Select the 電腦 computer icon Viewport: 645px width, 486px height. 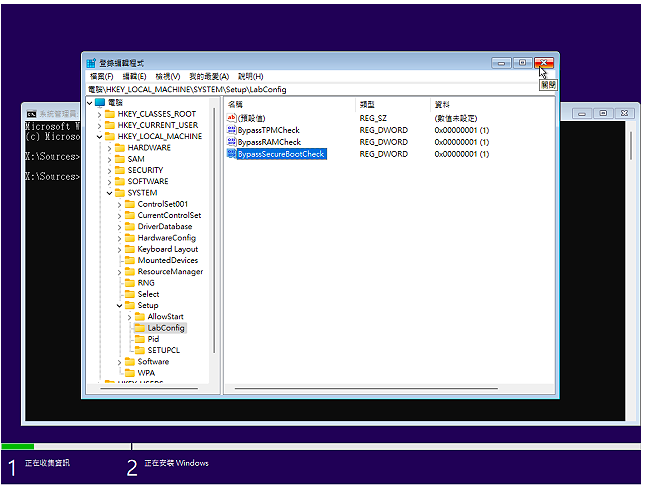tap(100, 102)
